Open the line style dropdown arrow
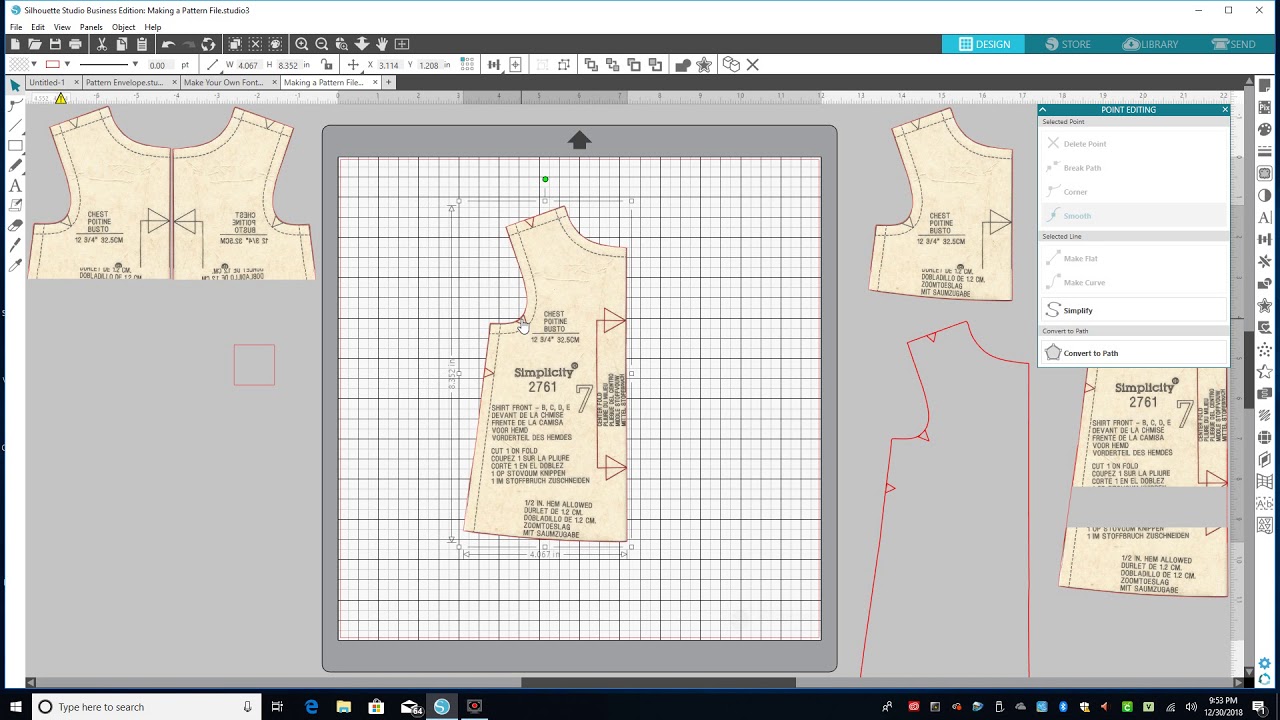 pyautogui.click(x=135, y=65)
